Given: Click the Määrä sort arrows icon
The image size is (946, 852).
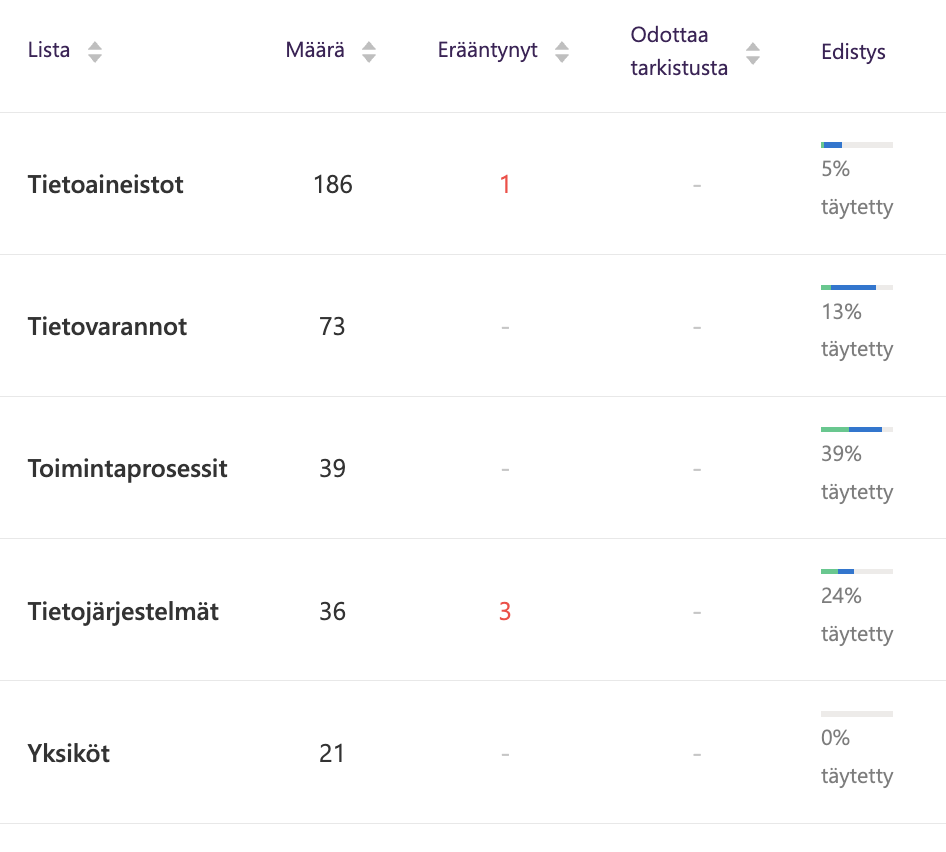Looking at the screenshot, I should coord(369,52).
